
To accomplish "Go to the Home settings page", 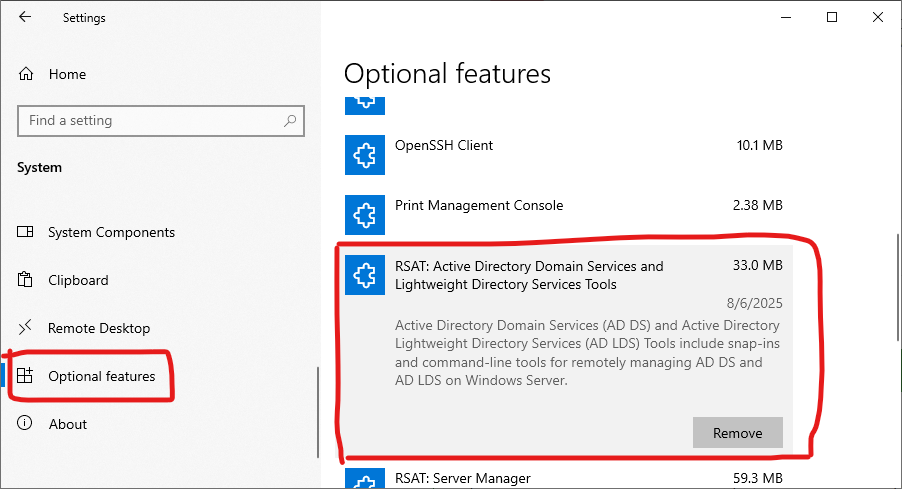I will click(67, 74).
